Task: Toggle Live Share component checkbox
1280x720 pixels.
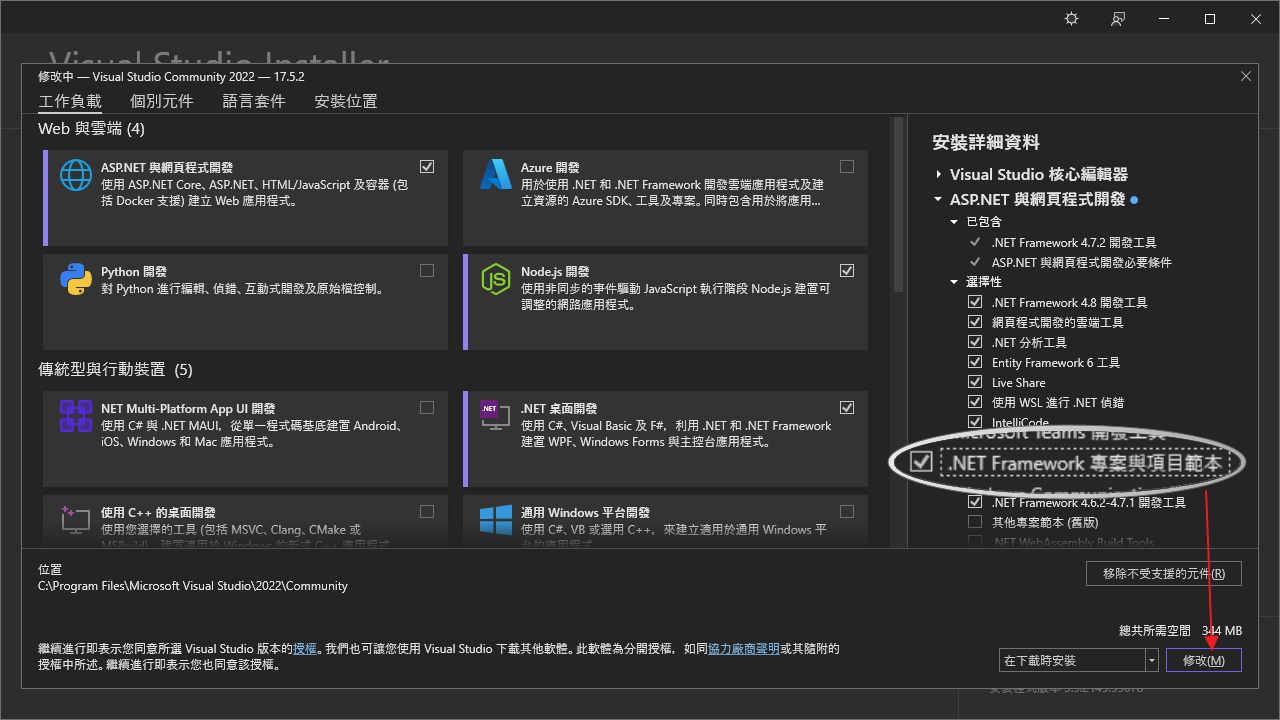Action: click(975, 382)
